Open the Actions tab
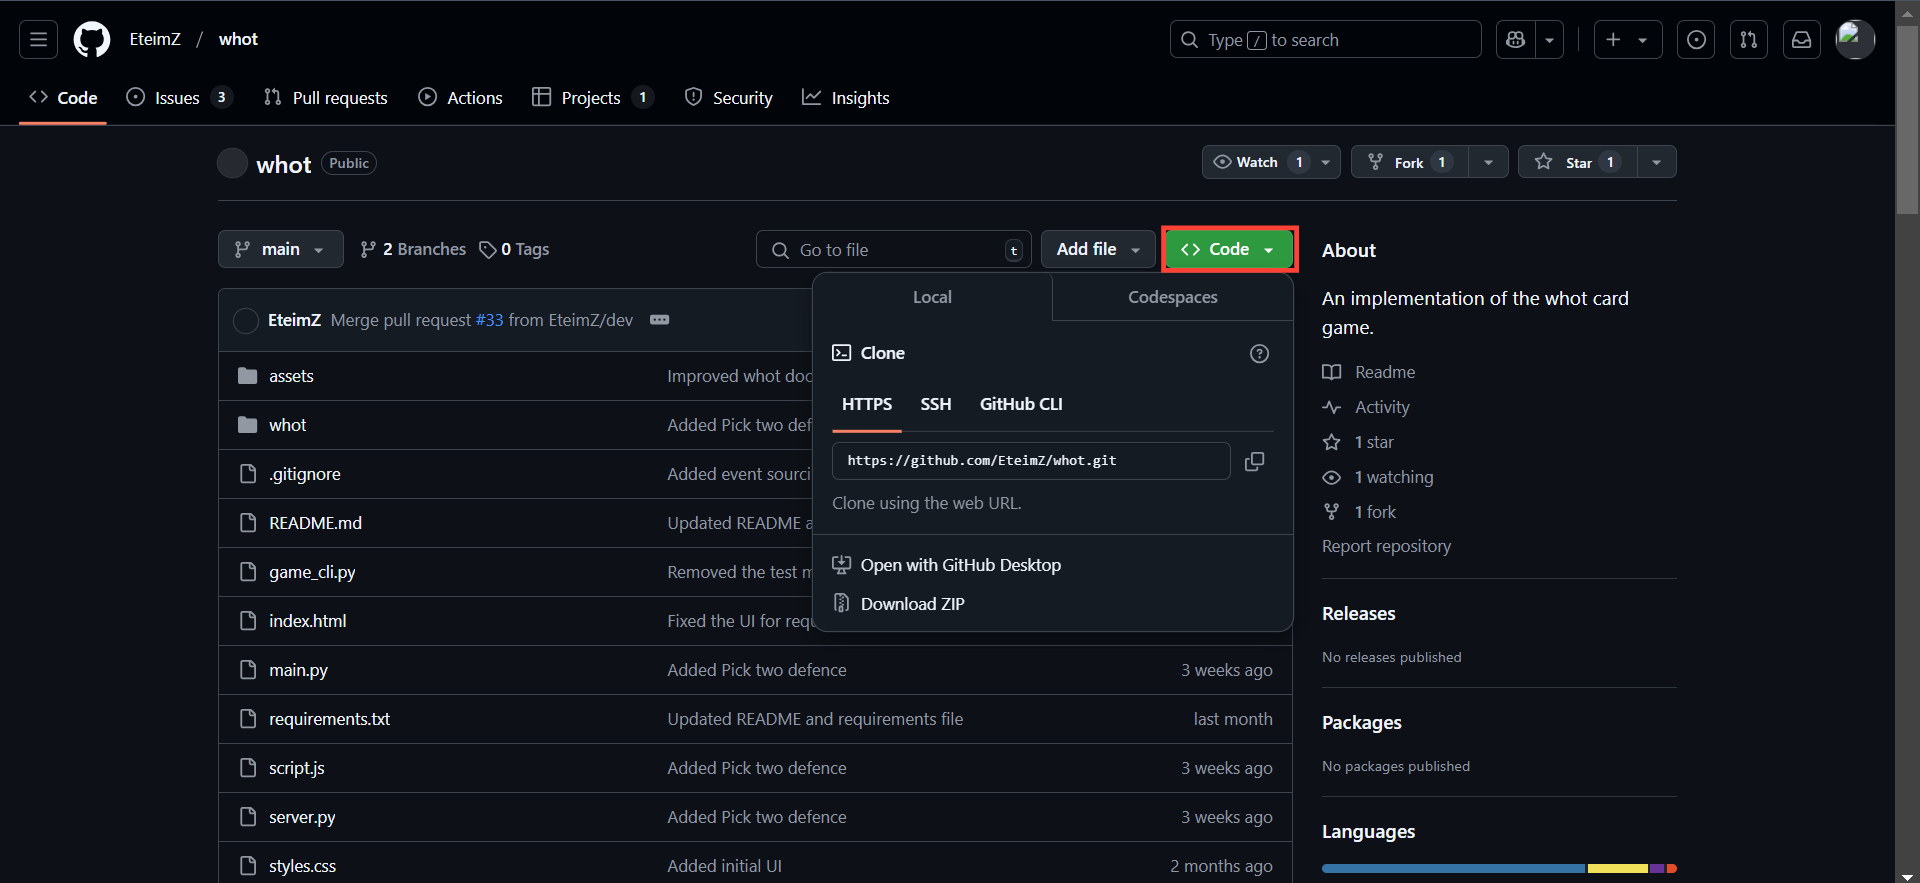The height and width of the screenshot is (883, 1920). coord(461,97)
